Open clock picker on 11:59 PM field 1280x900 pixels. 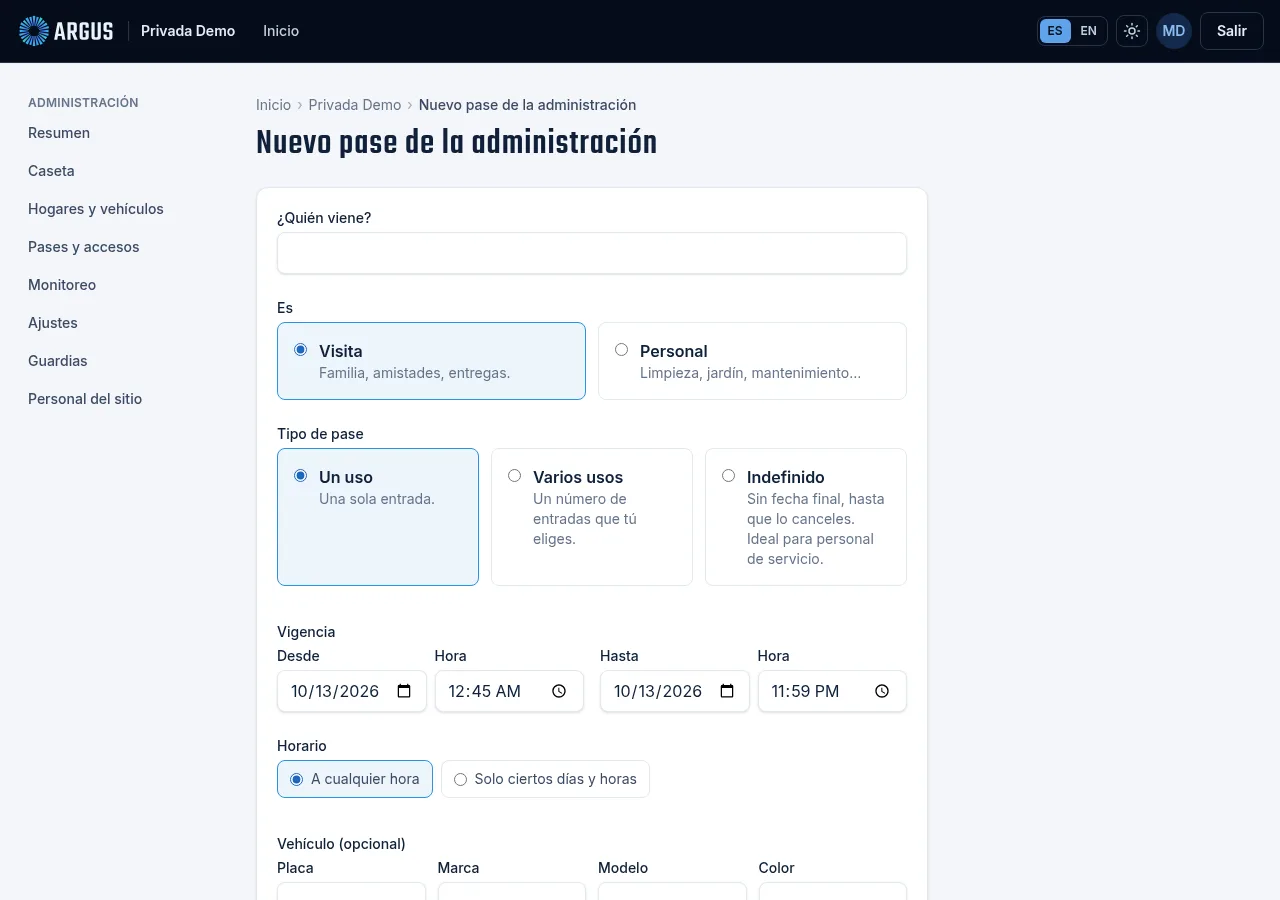point(882,691)
